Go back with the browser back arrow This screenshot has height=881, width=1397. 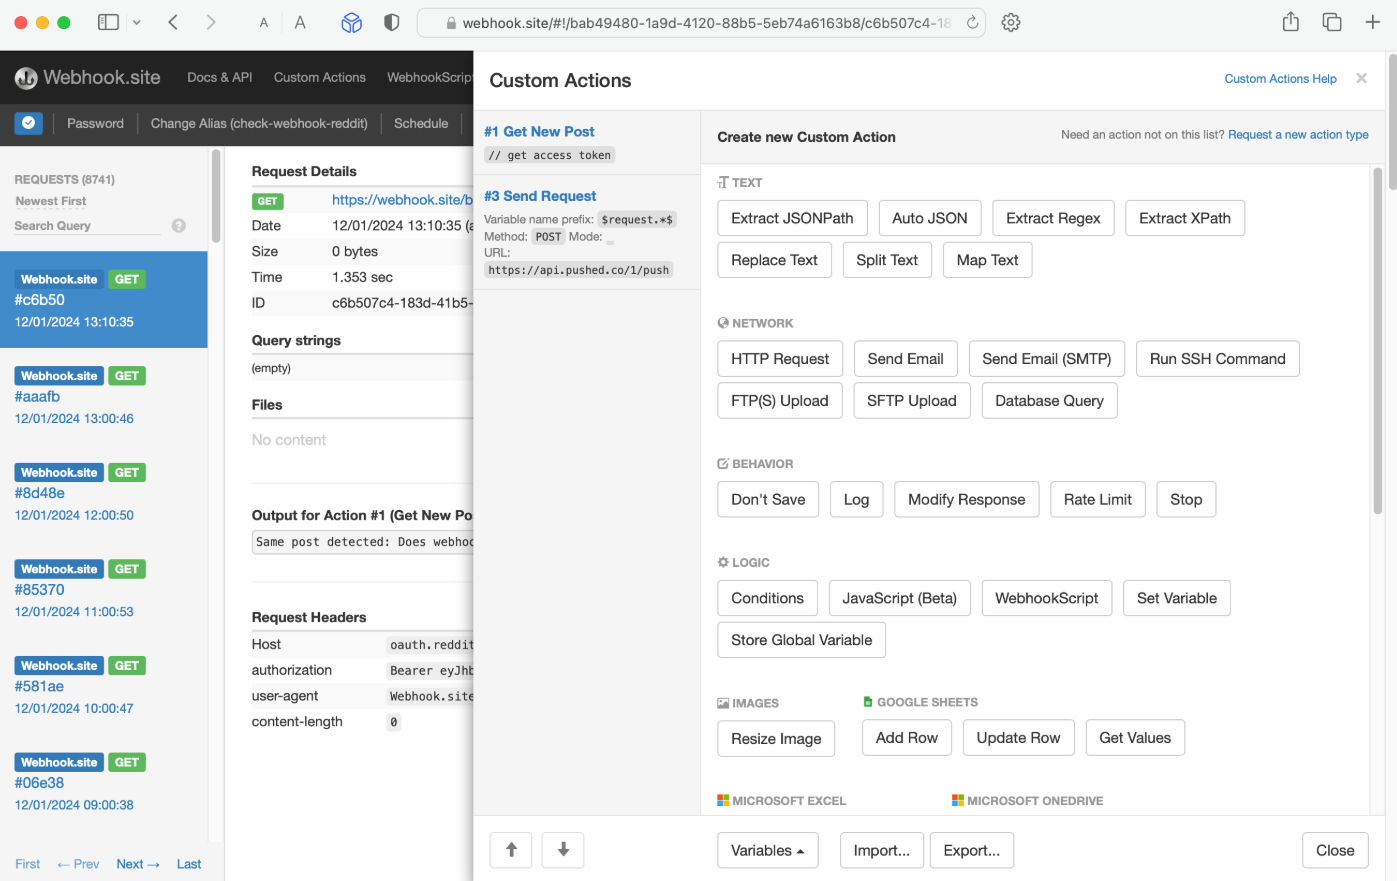coord(173,22)
